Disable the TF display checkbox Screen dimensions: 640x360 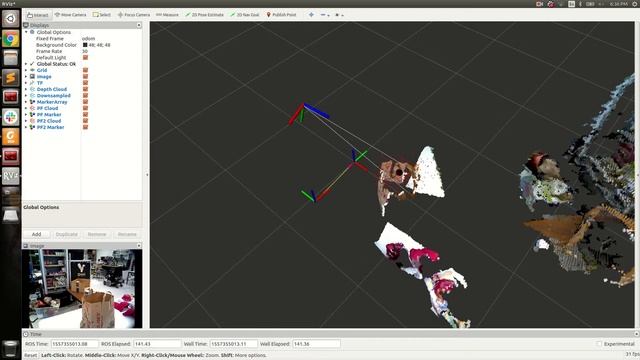point(85,83)
